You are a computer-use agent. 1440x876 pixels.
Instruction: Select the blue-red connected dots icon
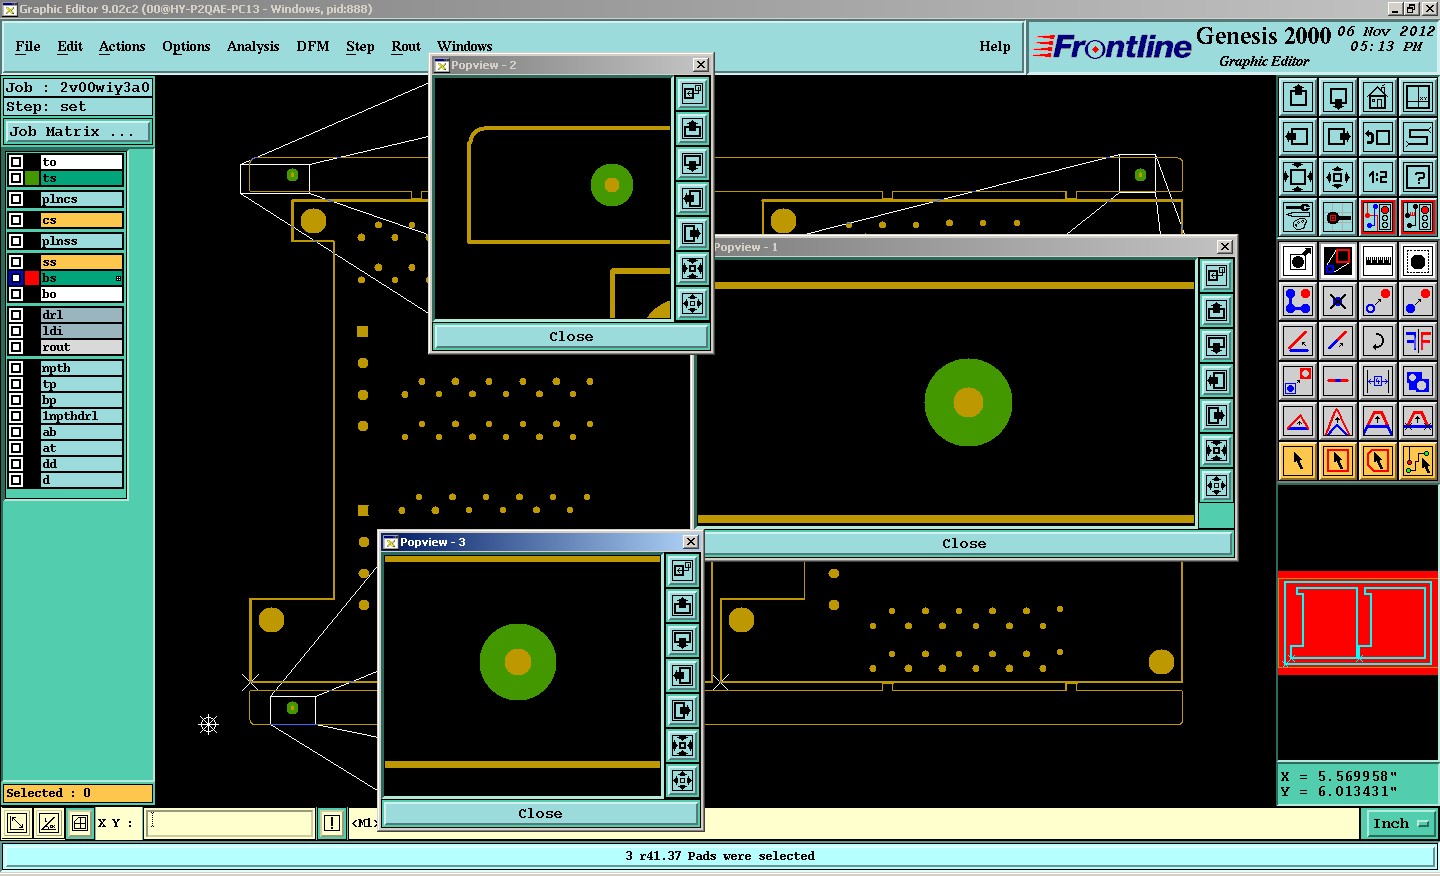[1298, 301]
